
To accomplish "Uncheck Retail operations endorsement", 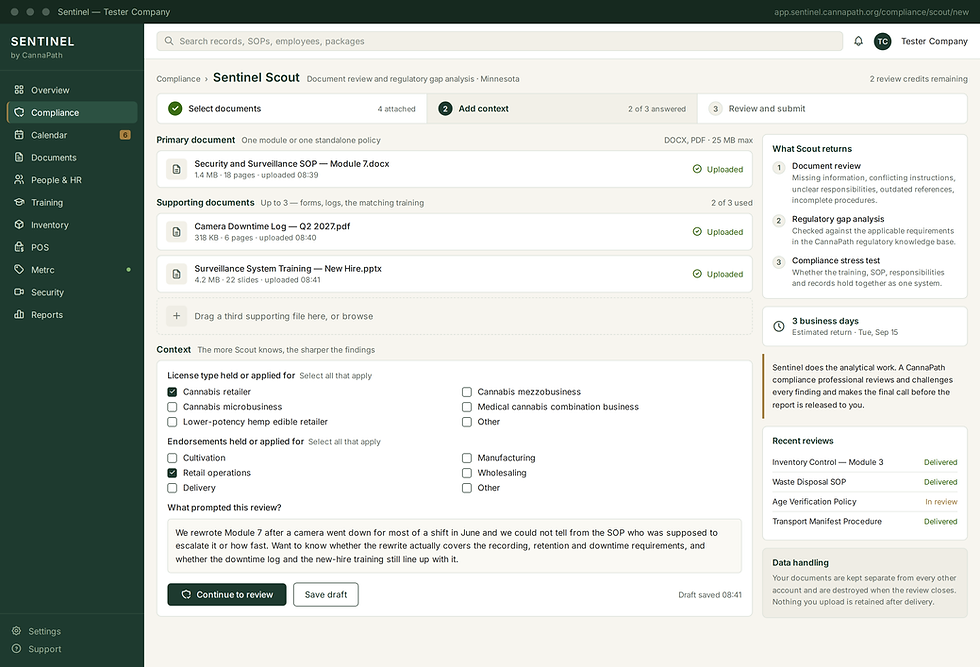I will (172, 473).
